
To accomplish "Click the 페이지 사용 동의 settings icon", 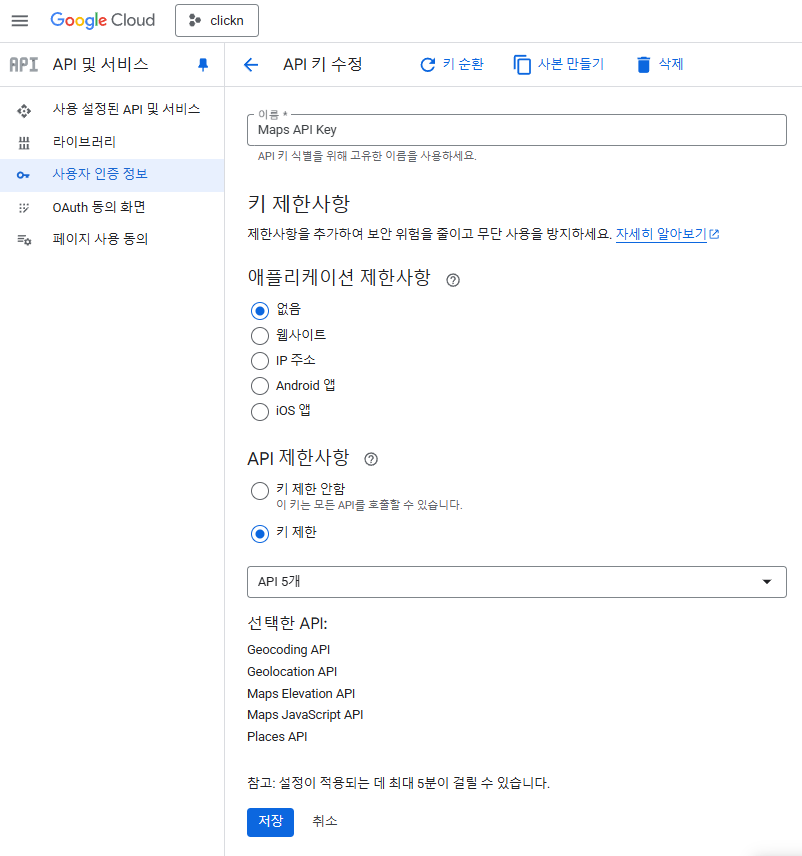I will pos(24,240).
